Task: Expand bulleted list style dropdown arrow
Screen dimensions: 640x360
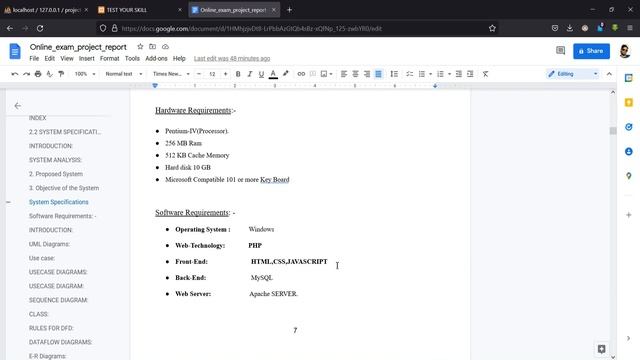Action: pyautogui.click(x=430, y=74)
